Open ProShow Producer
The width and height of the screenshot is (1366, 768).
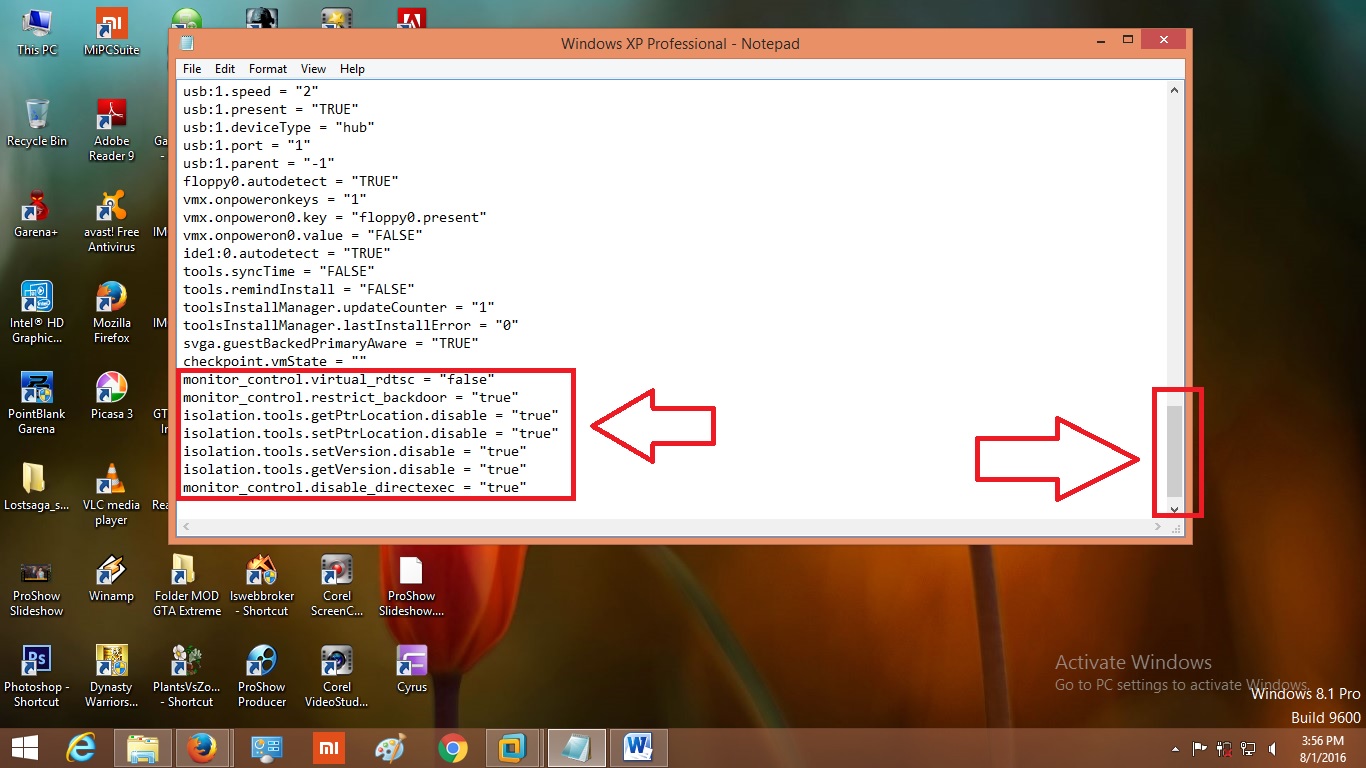tap(261, 660)
